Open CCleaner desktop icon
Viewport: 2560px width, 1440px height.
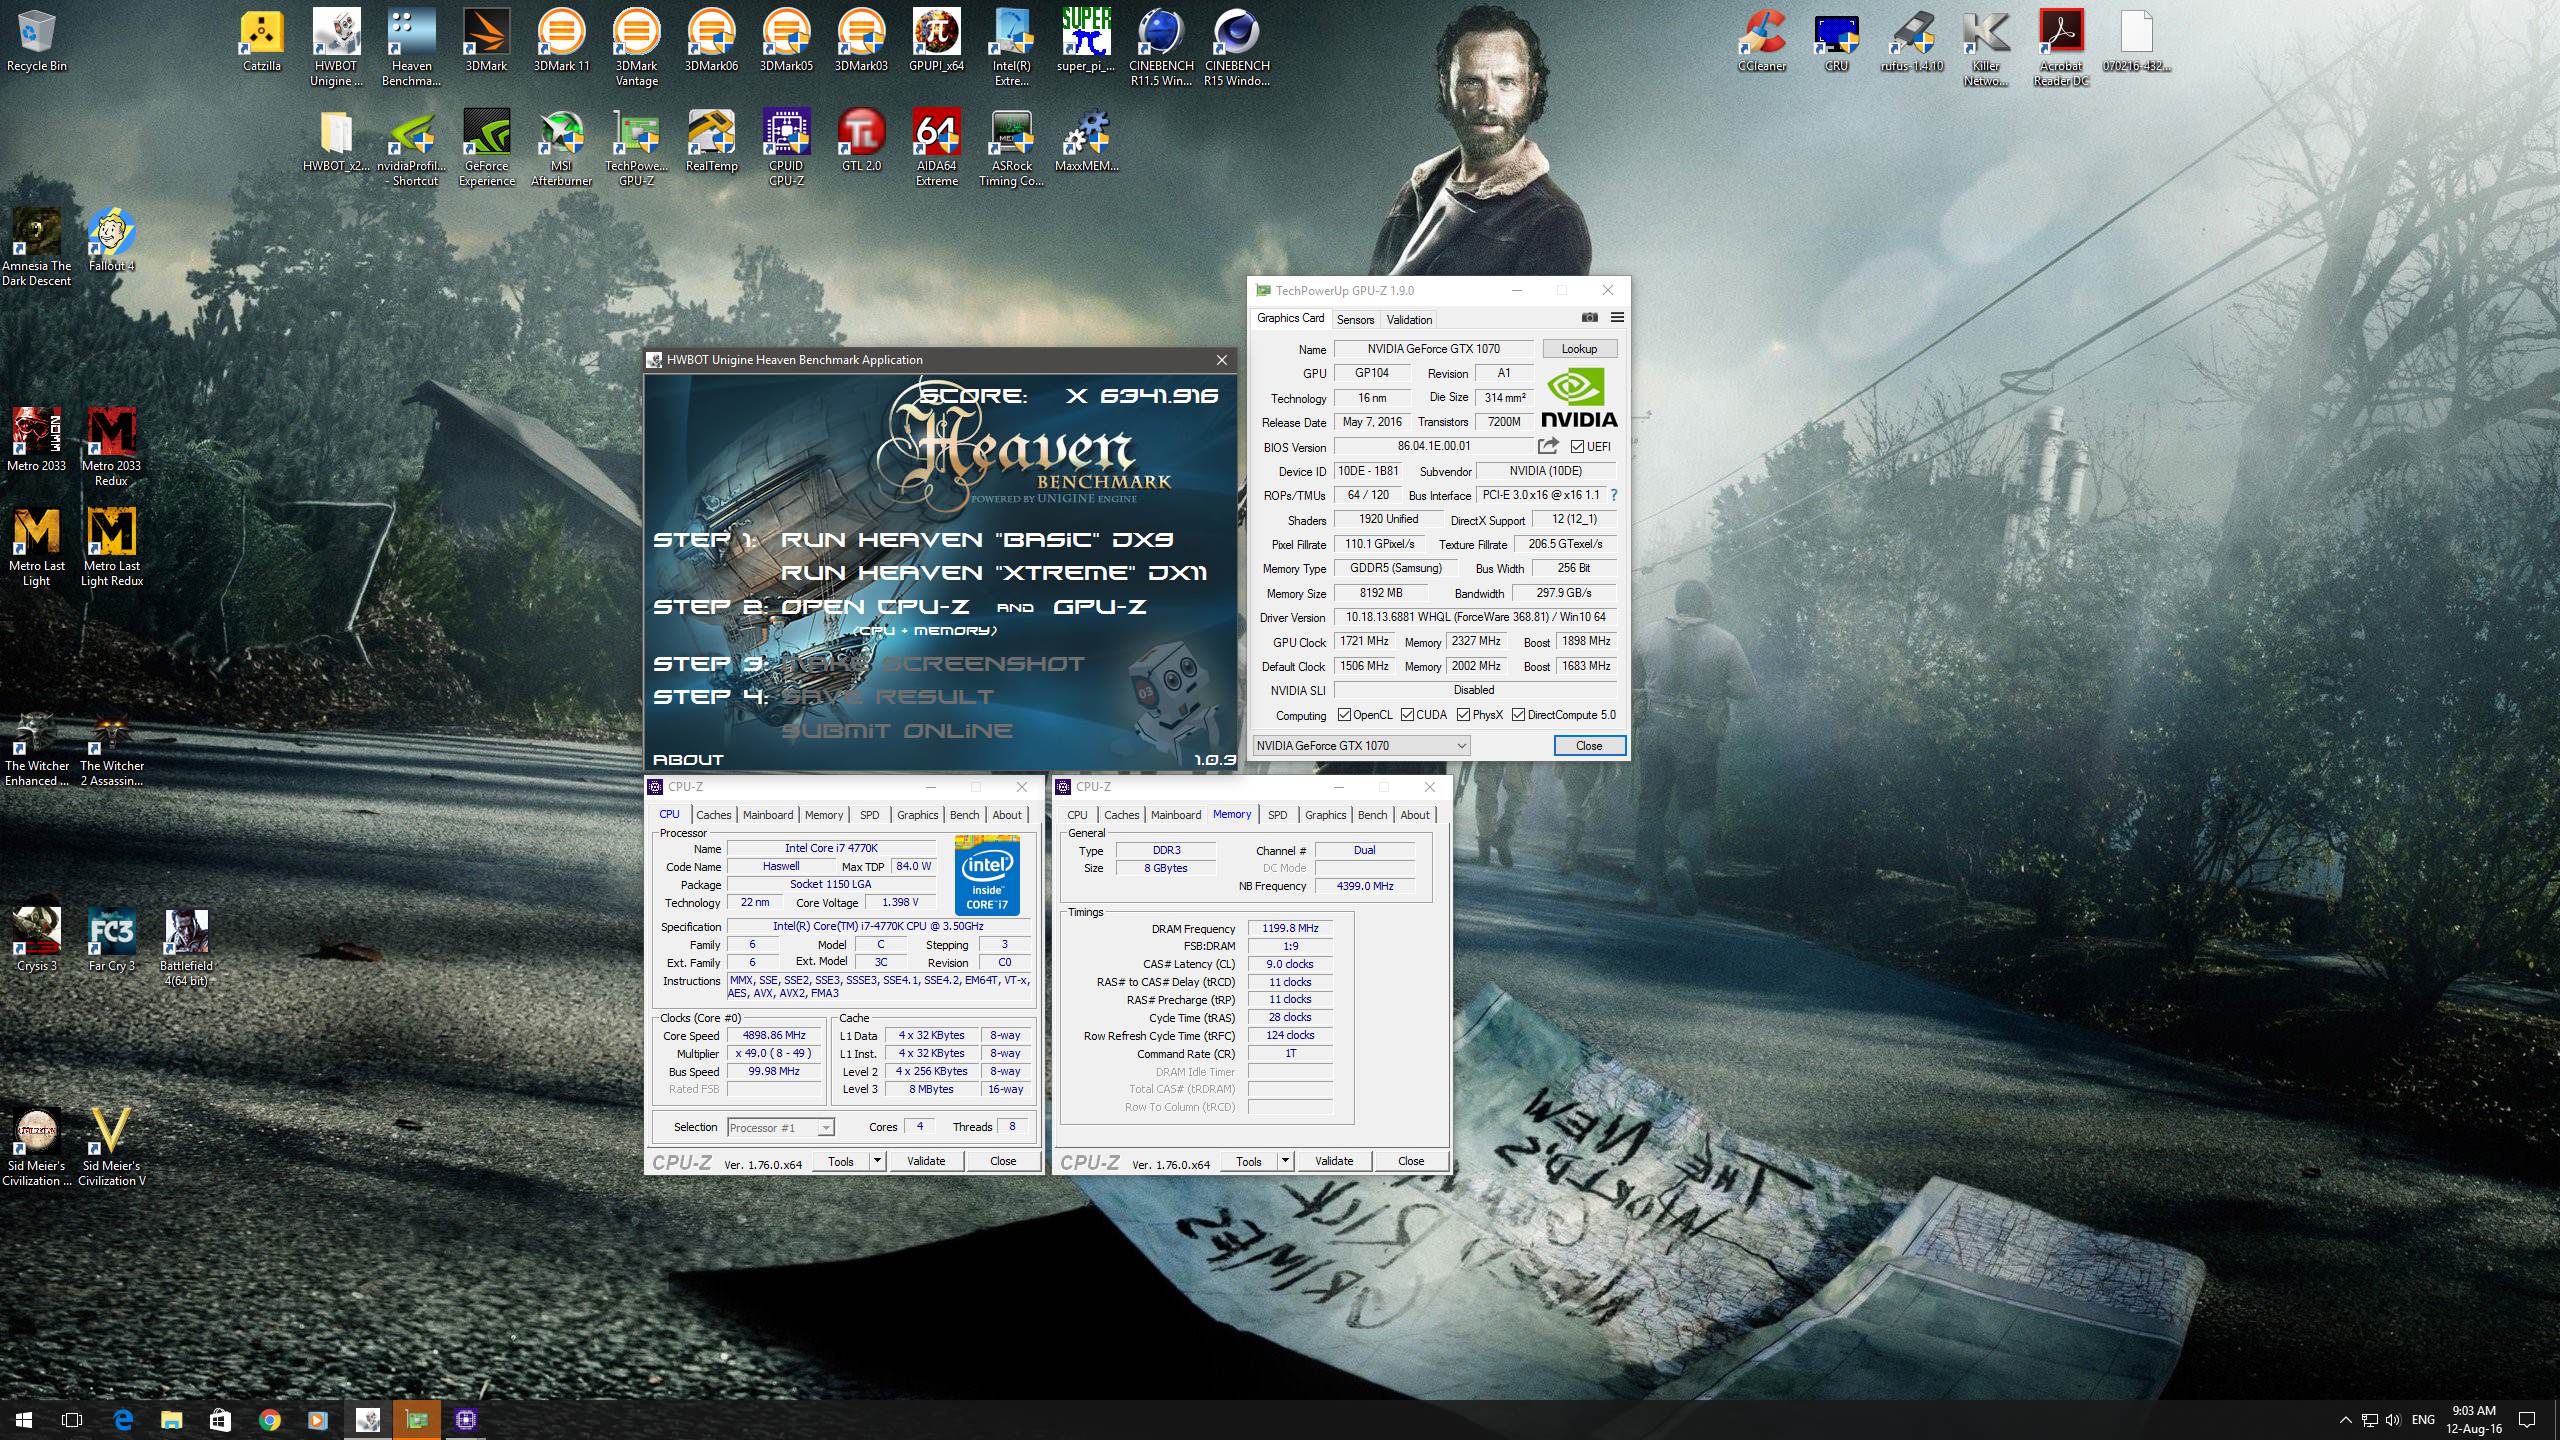tap(1761, 42)
